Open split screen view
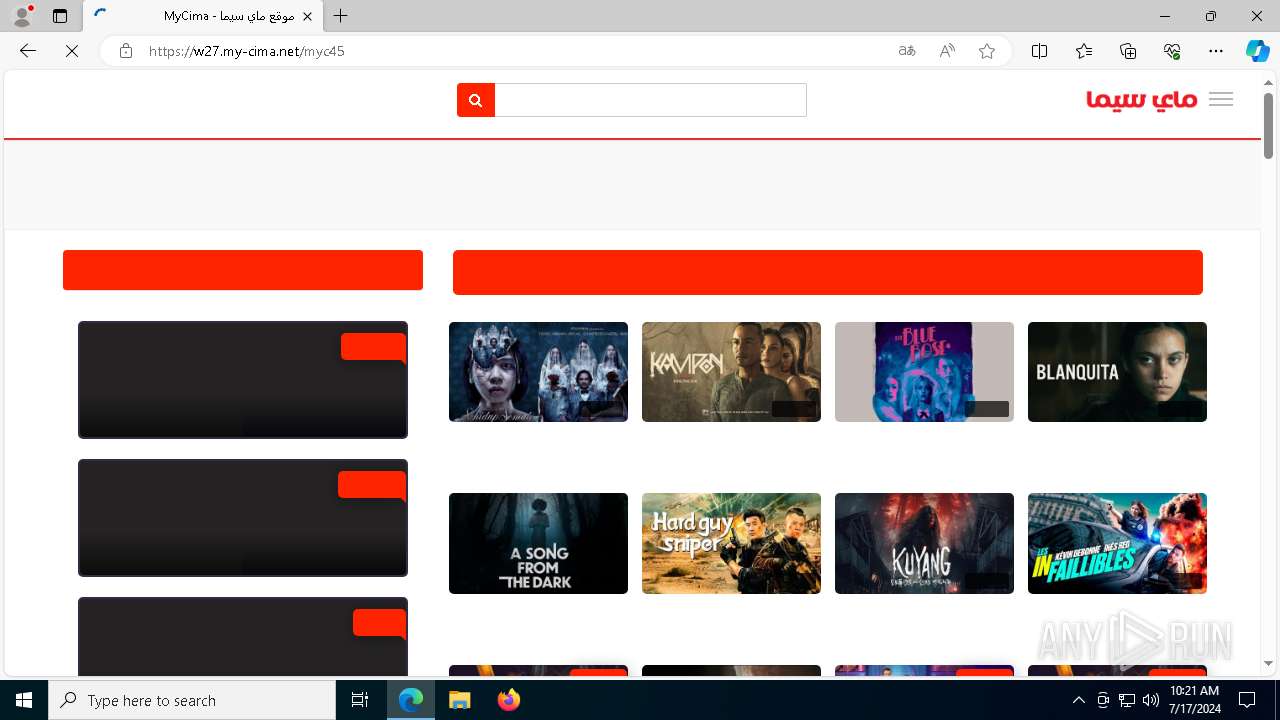This screenshot has height=720, width=1280. (x=1039, y=51)
